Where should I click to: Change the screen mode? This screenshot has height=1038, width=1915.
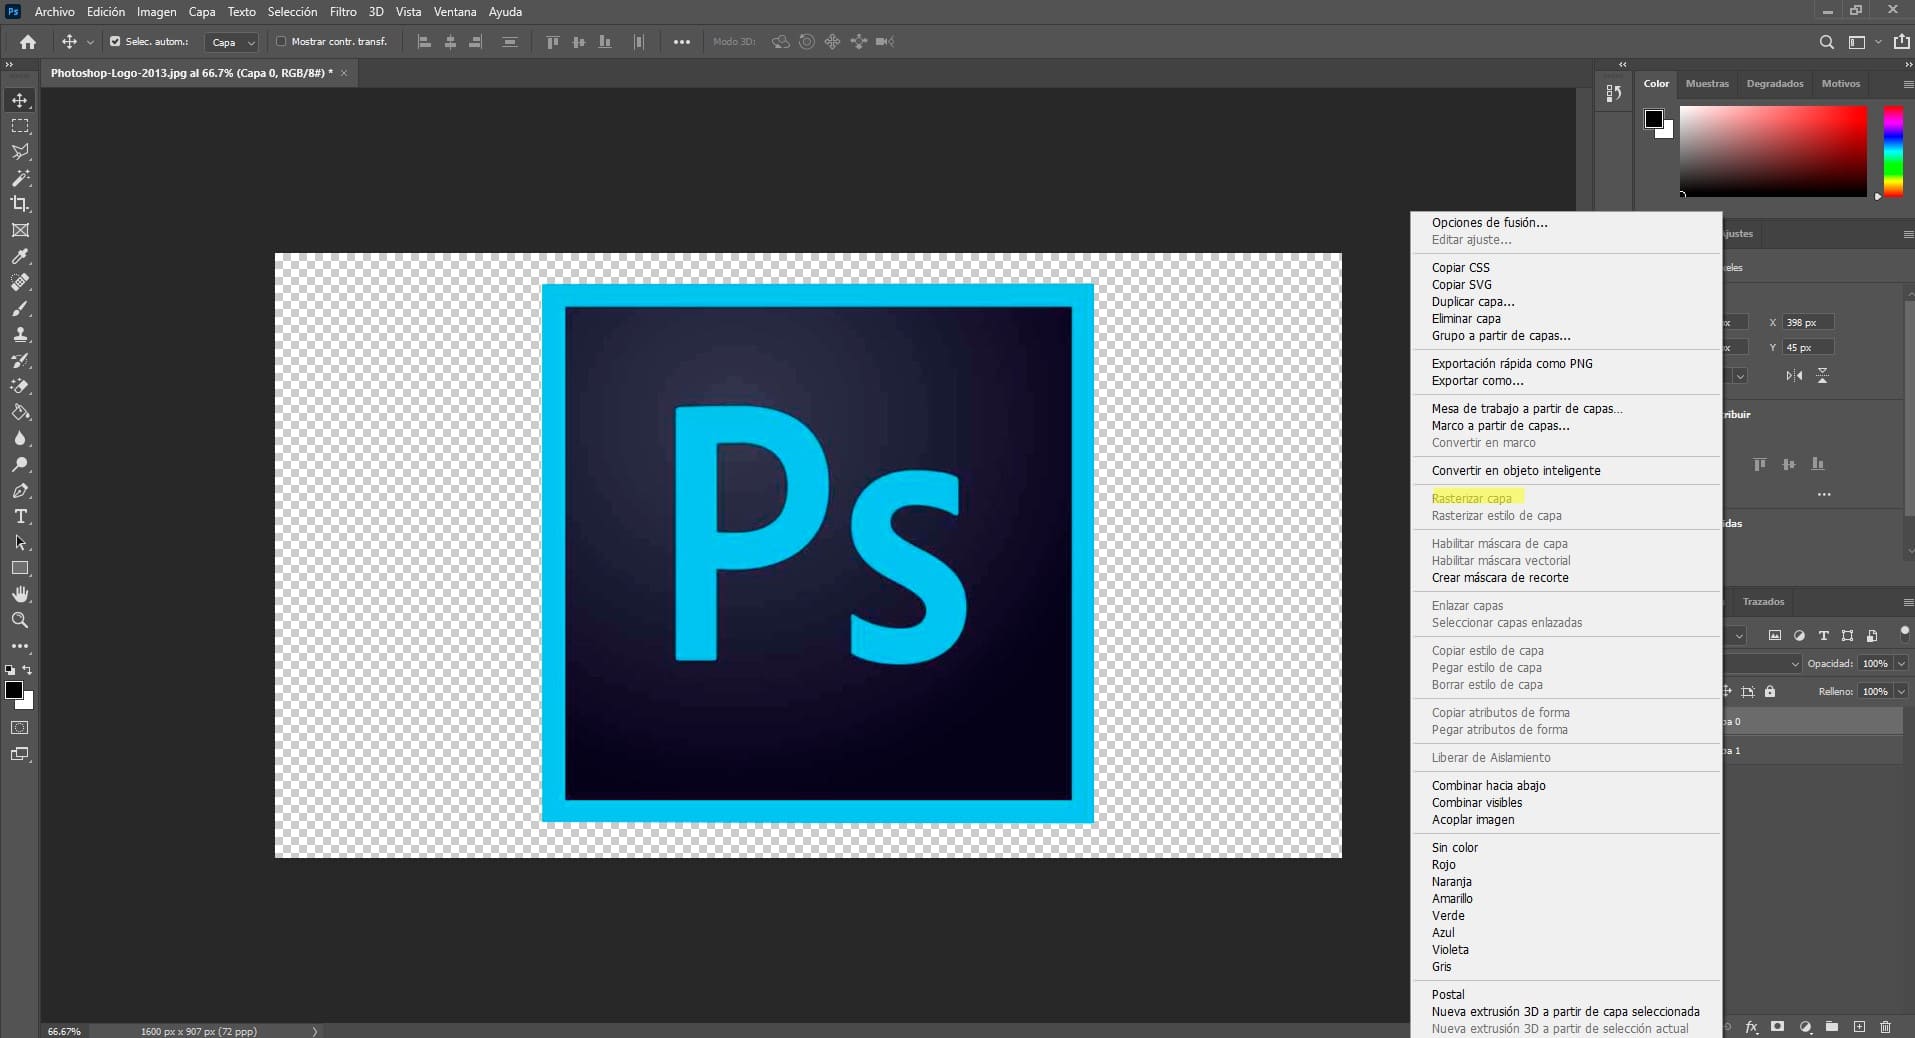pos(20,754)
